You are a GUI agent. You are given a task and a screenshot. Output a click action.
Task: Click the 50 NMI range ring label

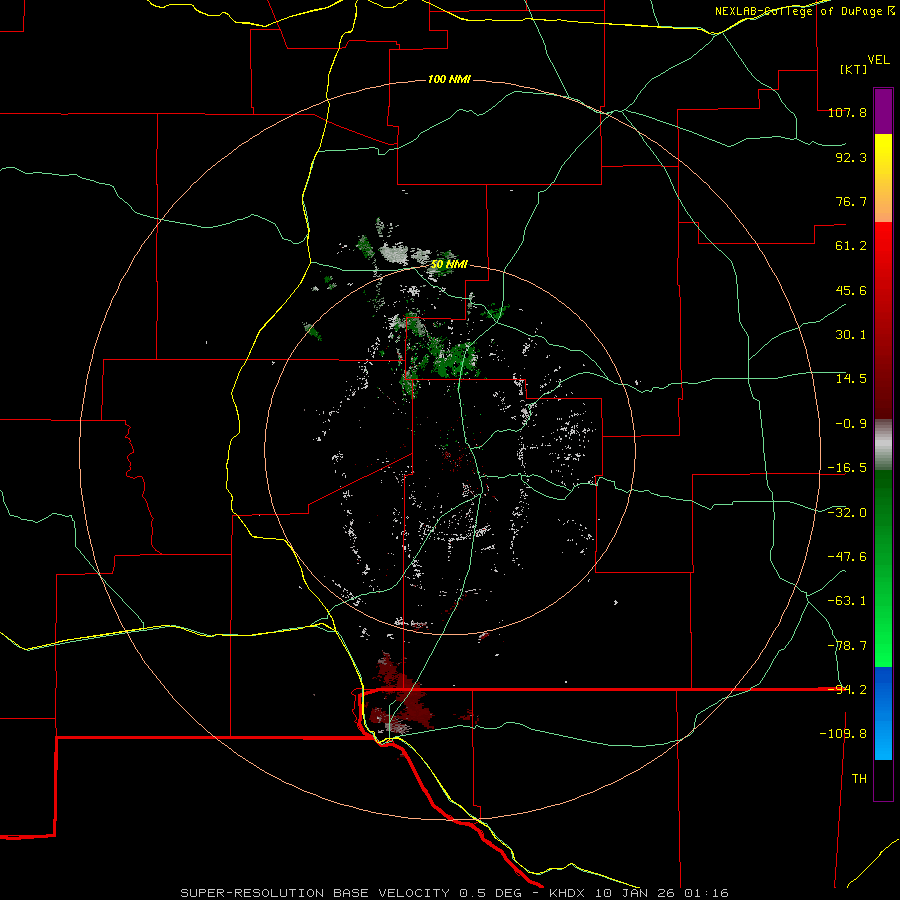click(449, 265)
